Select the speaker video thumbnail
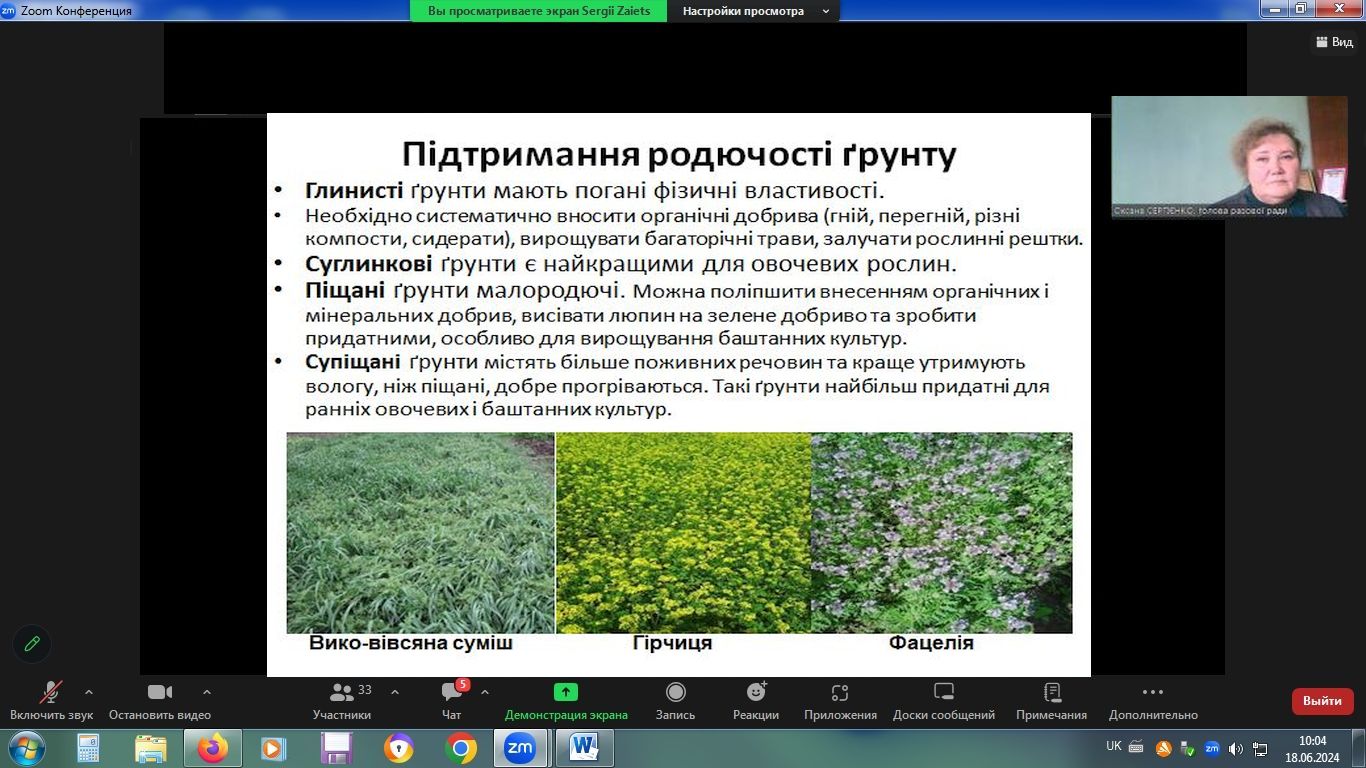The height and width of the screenshot is (768, 1366). (x=1229, y=157)
